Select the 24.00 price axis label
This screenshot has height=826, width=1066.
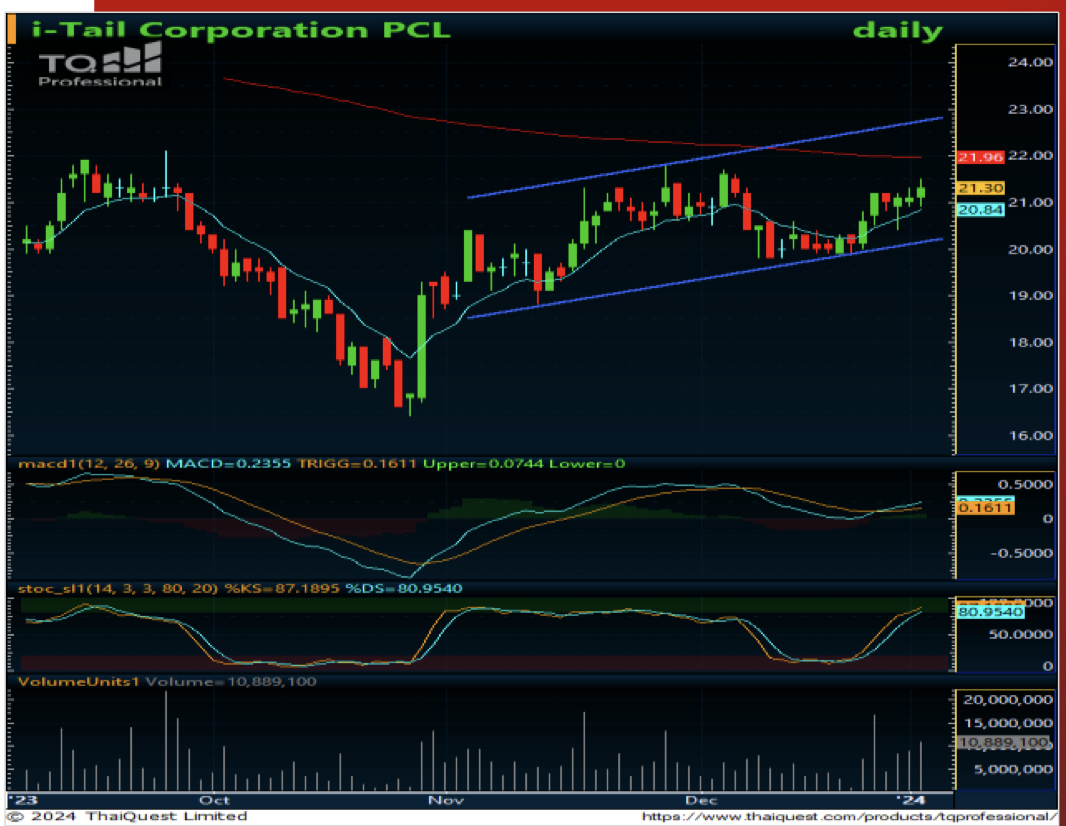[1030, 62]
